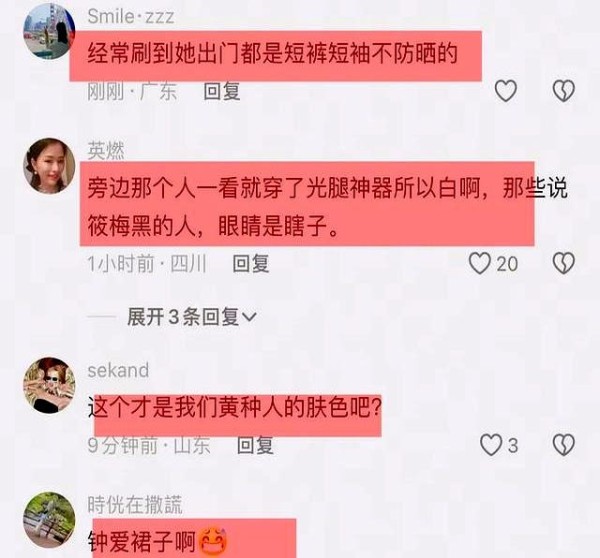Click the chevron next to 展开3条回复
600x558 pixels.
point(249,318)
